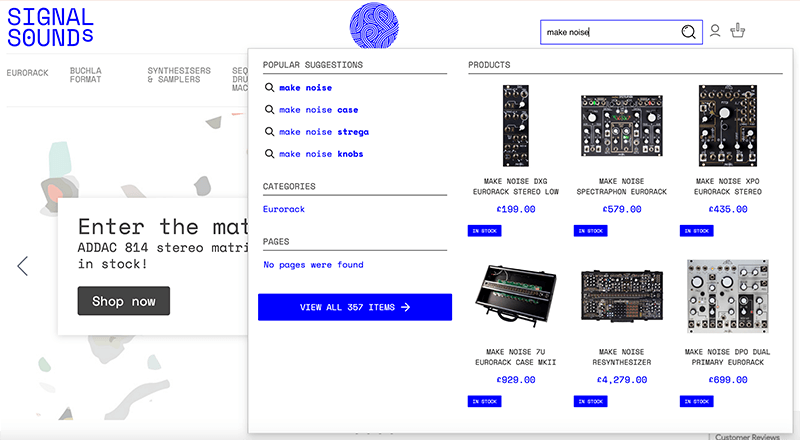Open the Buchla Format menu item
This screenshot has height=440, width=800.
point(86,75)
